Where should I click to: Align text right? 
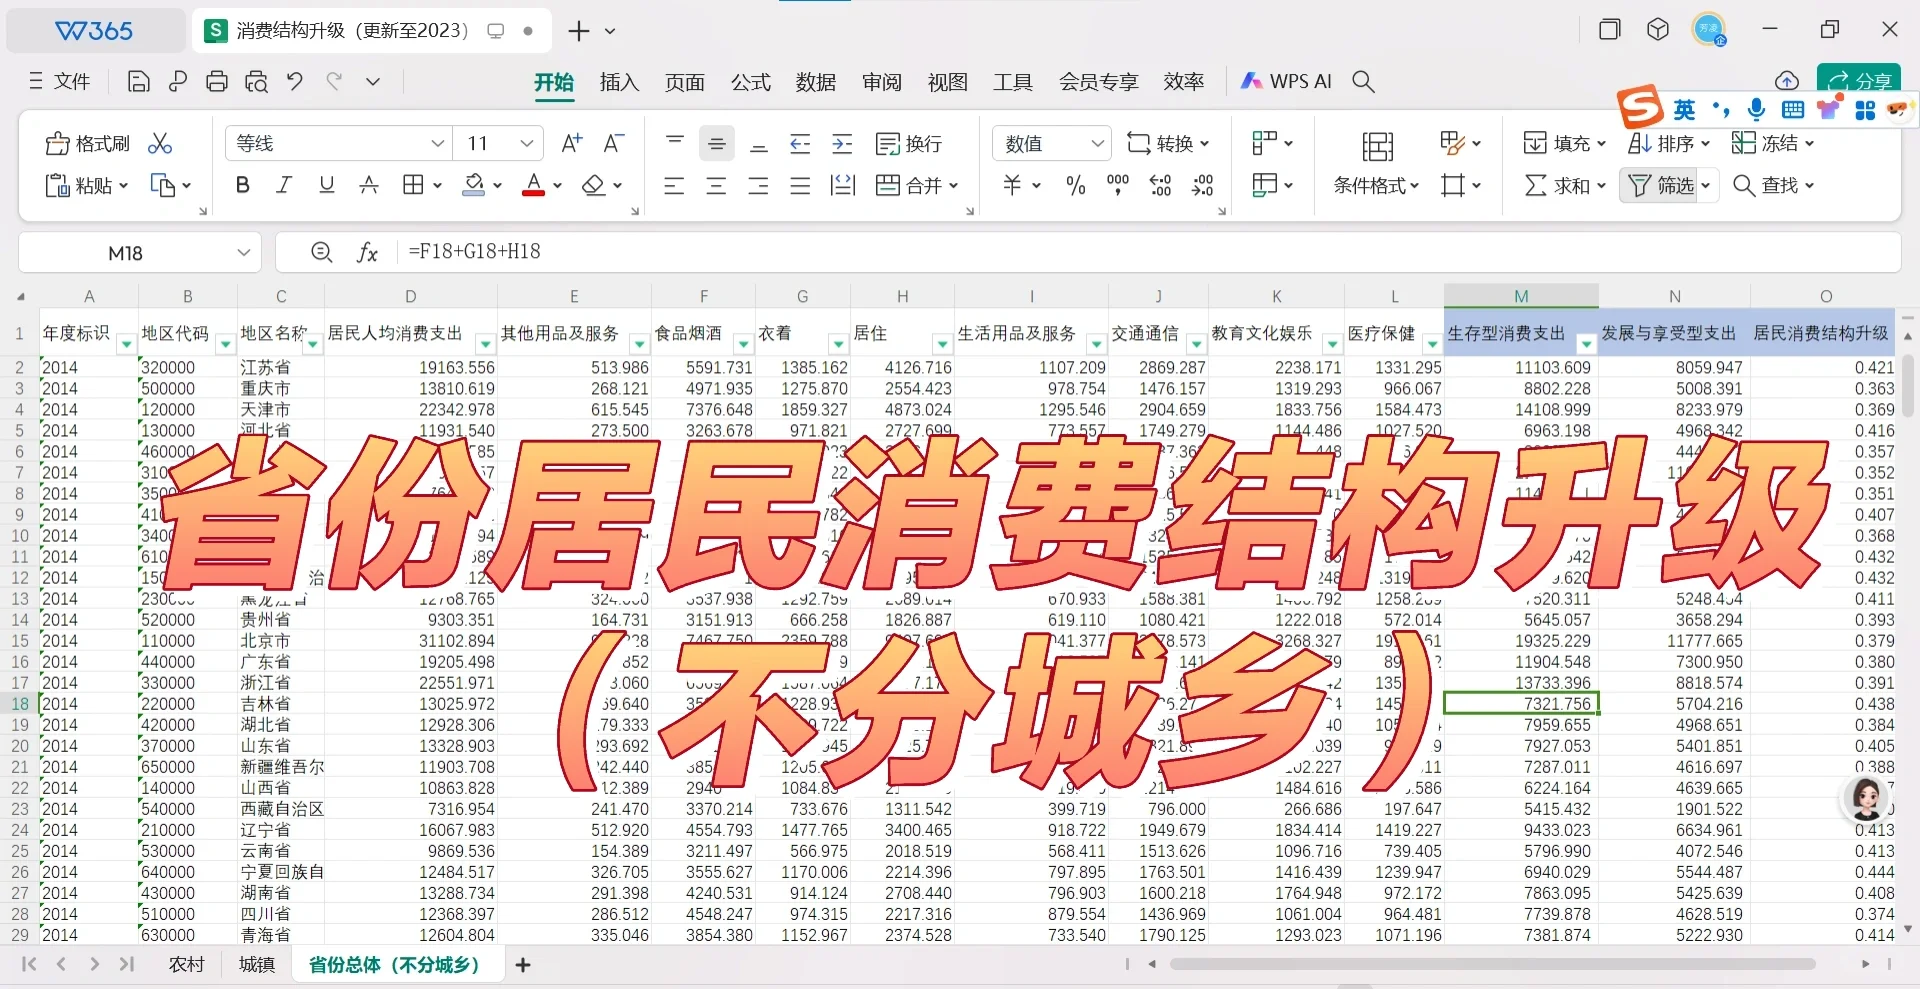pyautogui.click(x=758, y=185)
